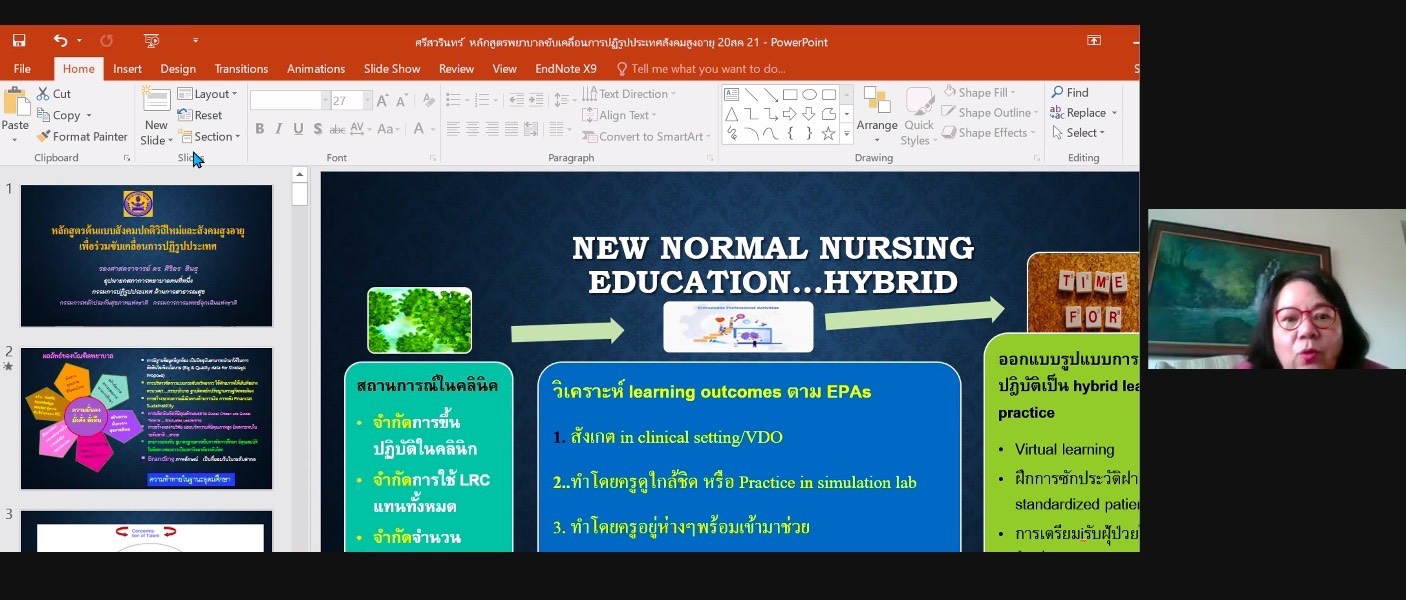Expand the shapes gallery More arrow

click(847, 133)
